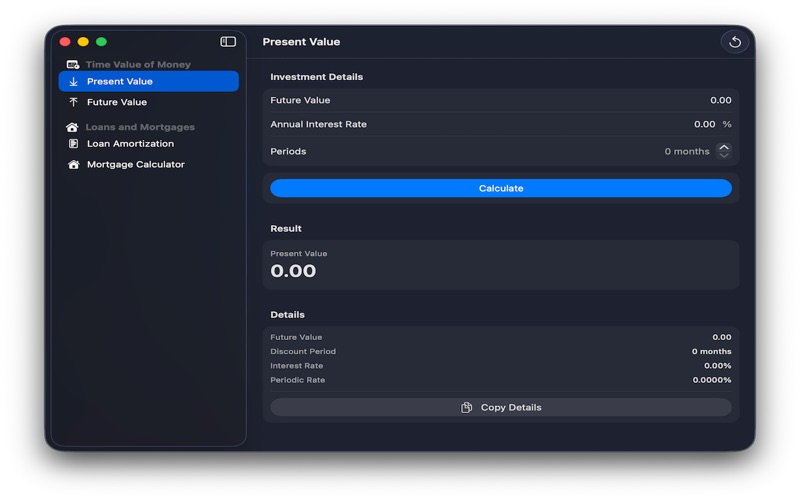Select the Loans and Mortgages header
This screenshot has height=500, width=800.
click(140, 127)
